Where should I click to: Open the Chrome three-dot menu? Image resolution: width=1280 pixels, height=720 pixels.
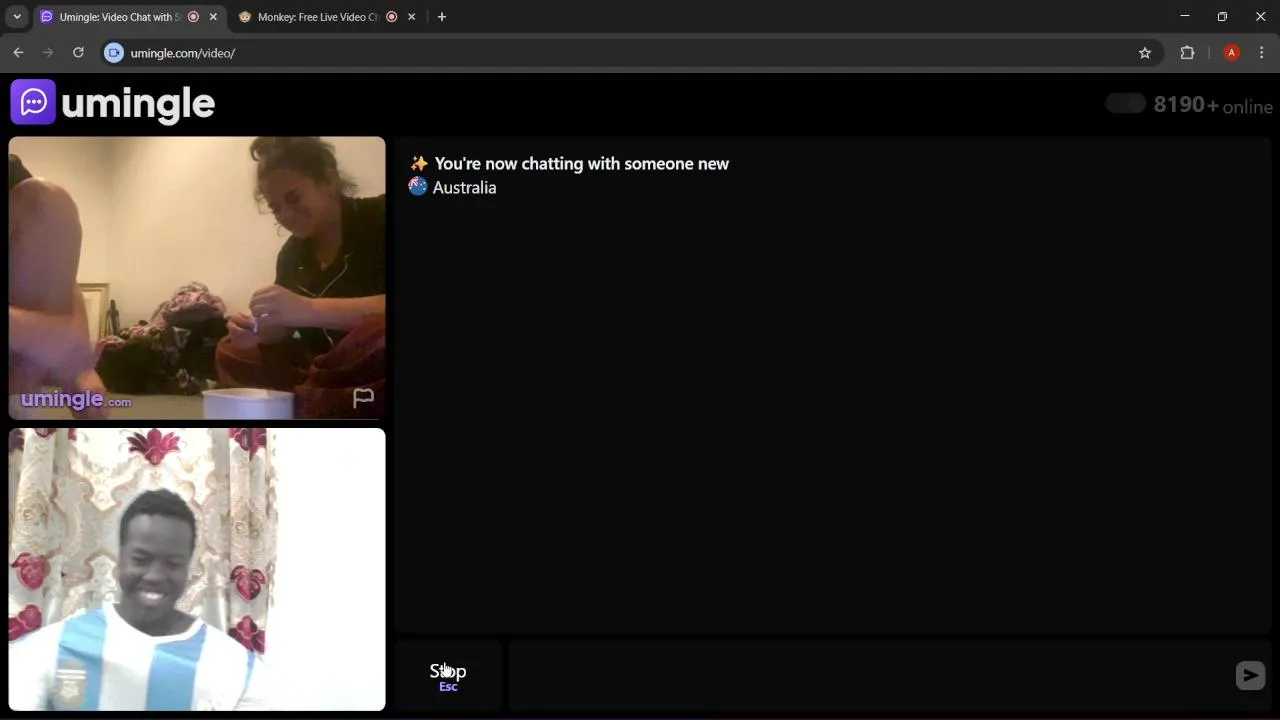(x=1261, y=53)
